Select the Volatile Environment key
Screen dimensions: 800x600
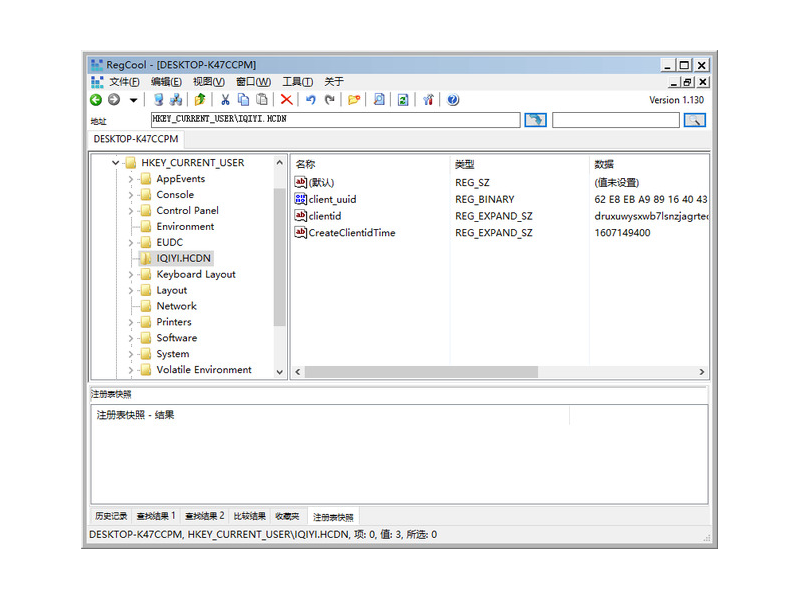point(204,370)
